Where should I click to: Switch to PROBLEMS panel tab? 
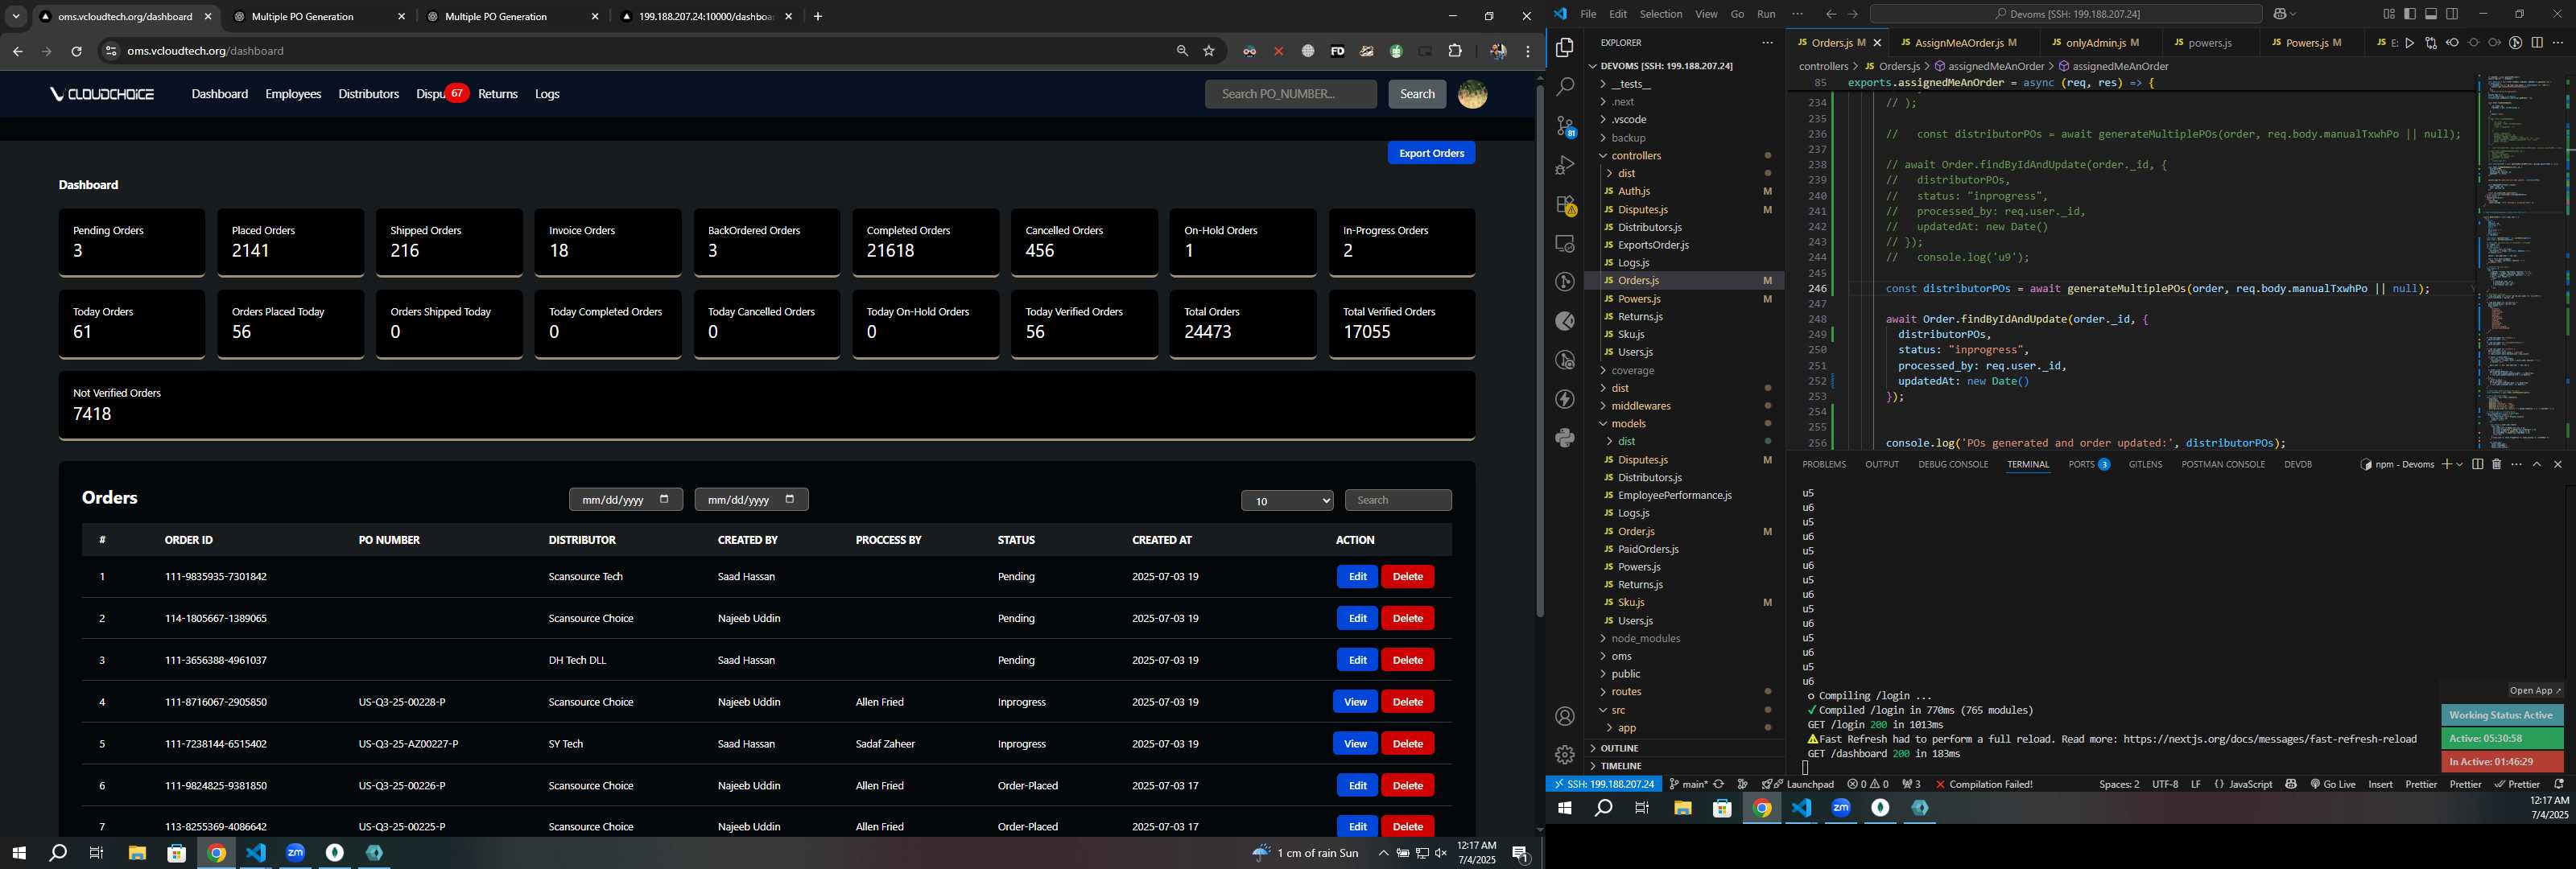coord(1824,464)
